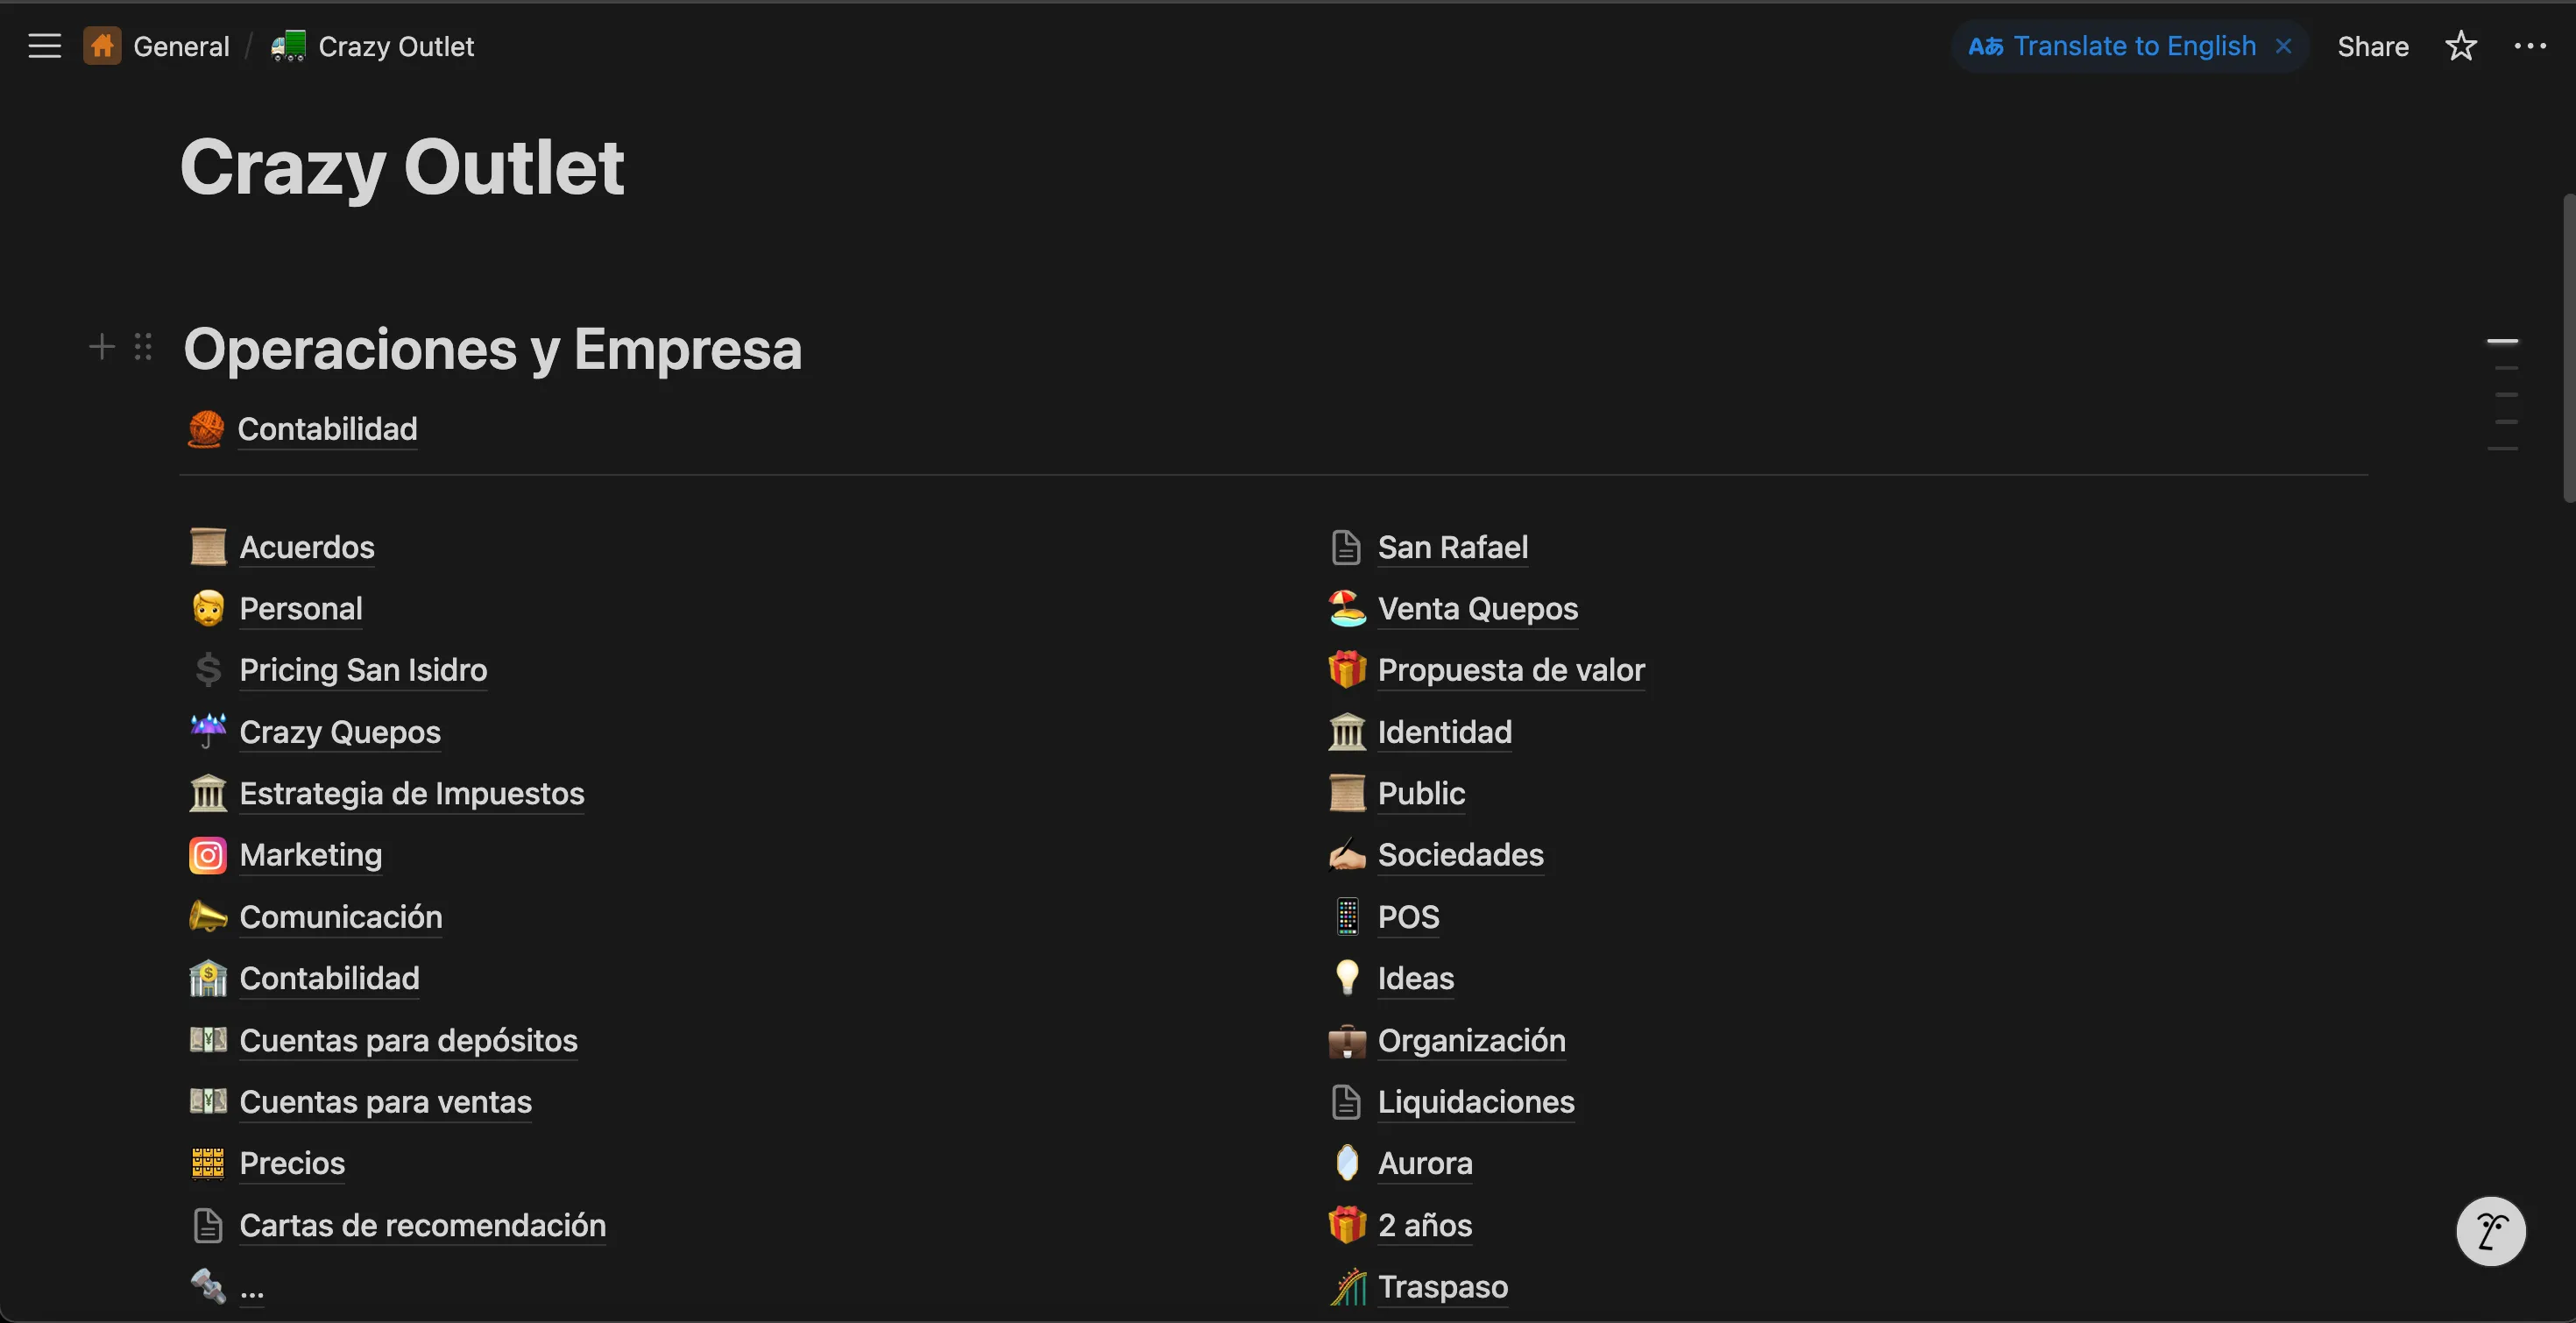
Task: Click the plus icon to add block
Action: (101, 347)
